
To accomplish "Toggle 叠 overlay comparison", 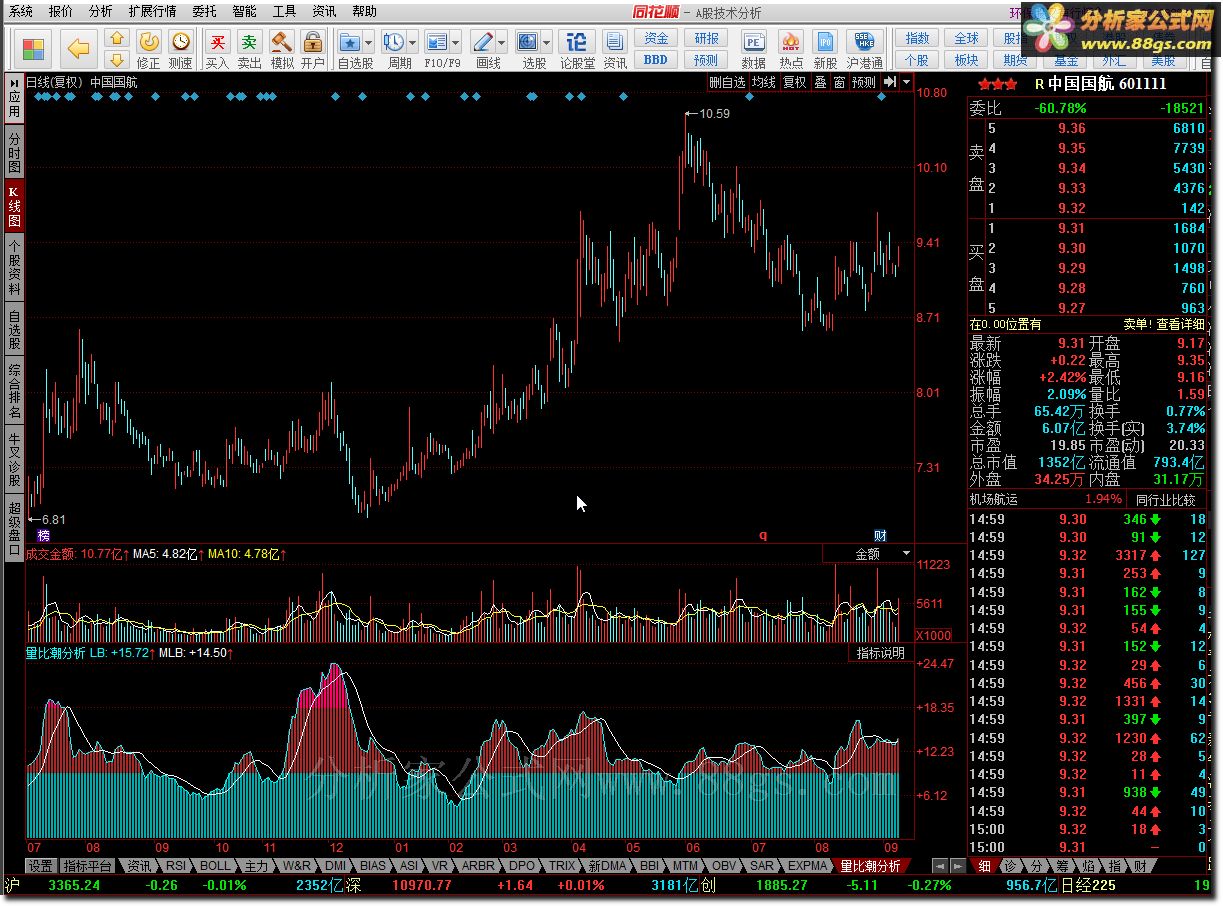I will click(820, 82).
